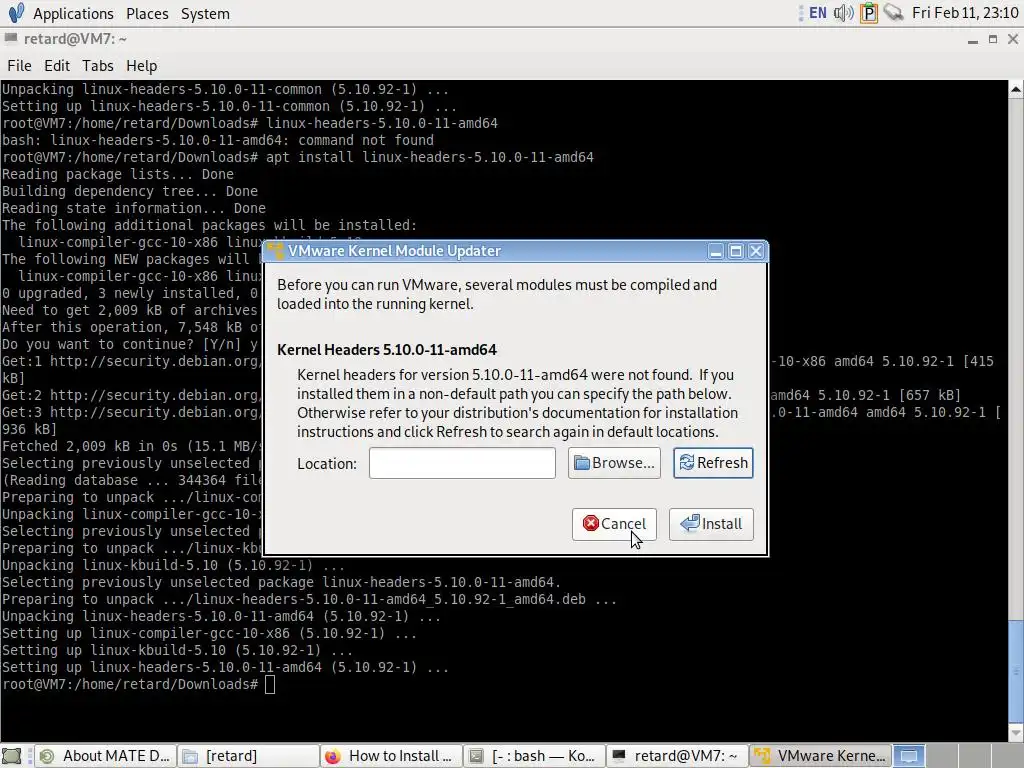1024x768 pixels.
Task: Click the terminal prompt line at bottom
Action: (138, 684)
